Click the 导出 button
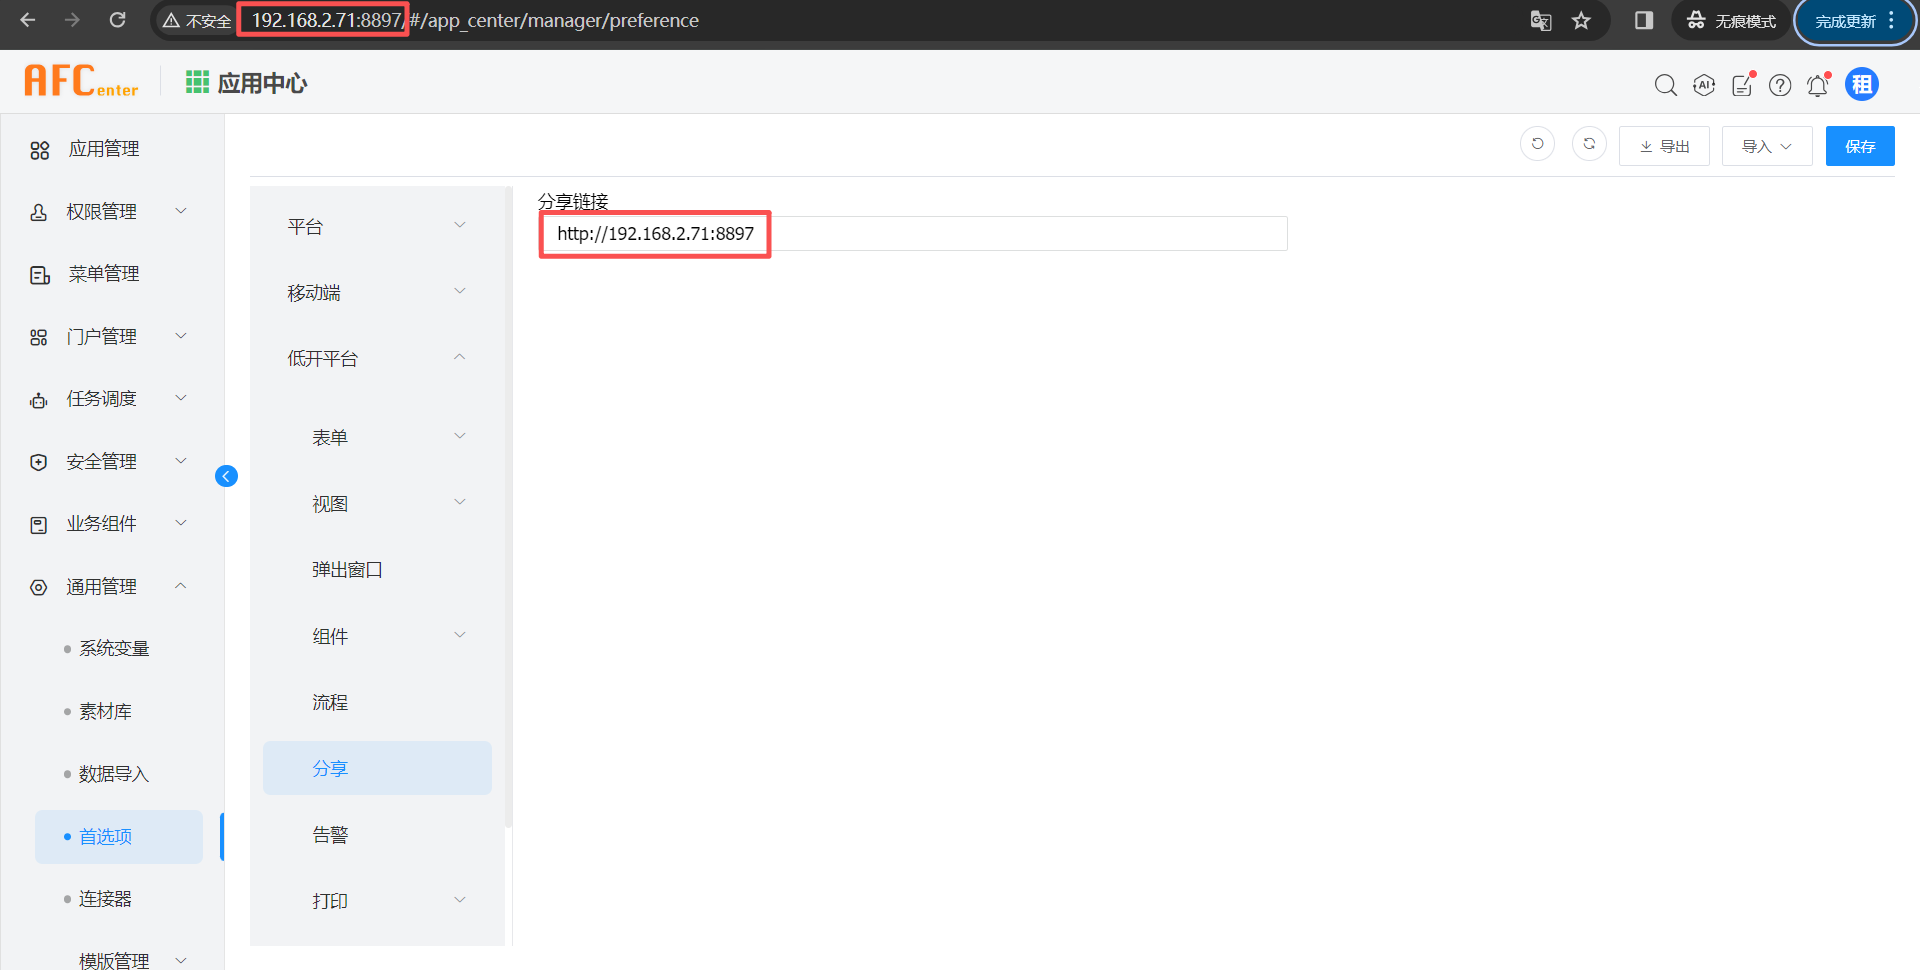The image size is (1920, 970). tap(1664, 146)
